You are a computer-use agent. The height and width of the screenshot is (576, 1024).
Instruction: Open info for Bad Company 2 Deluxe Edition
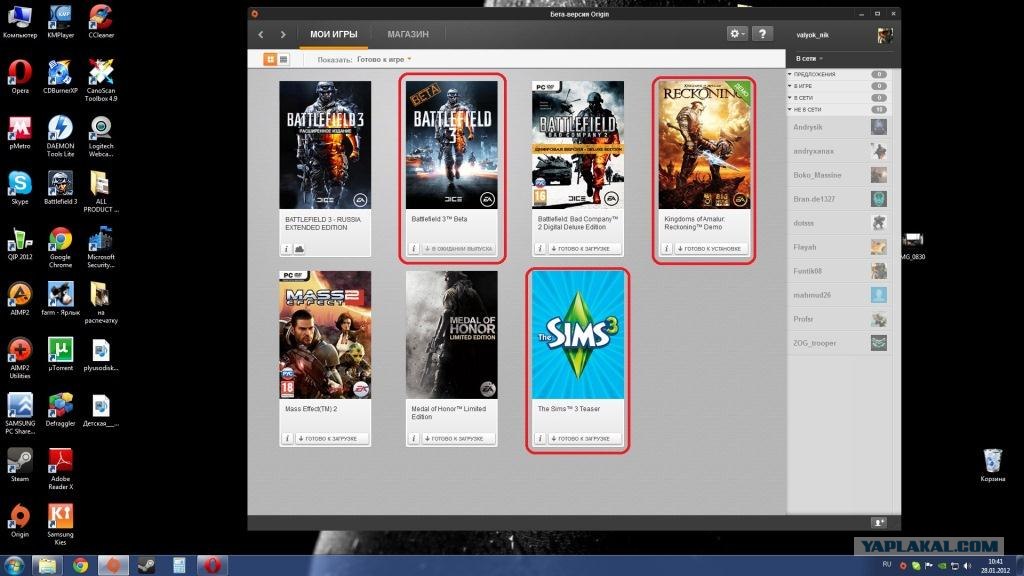click(539, 249)
